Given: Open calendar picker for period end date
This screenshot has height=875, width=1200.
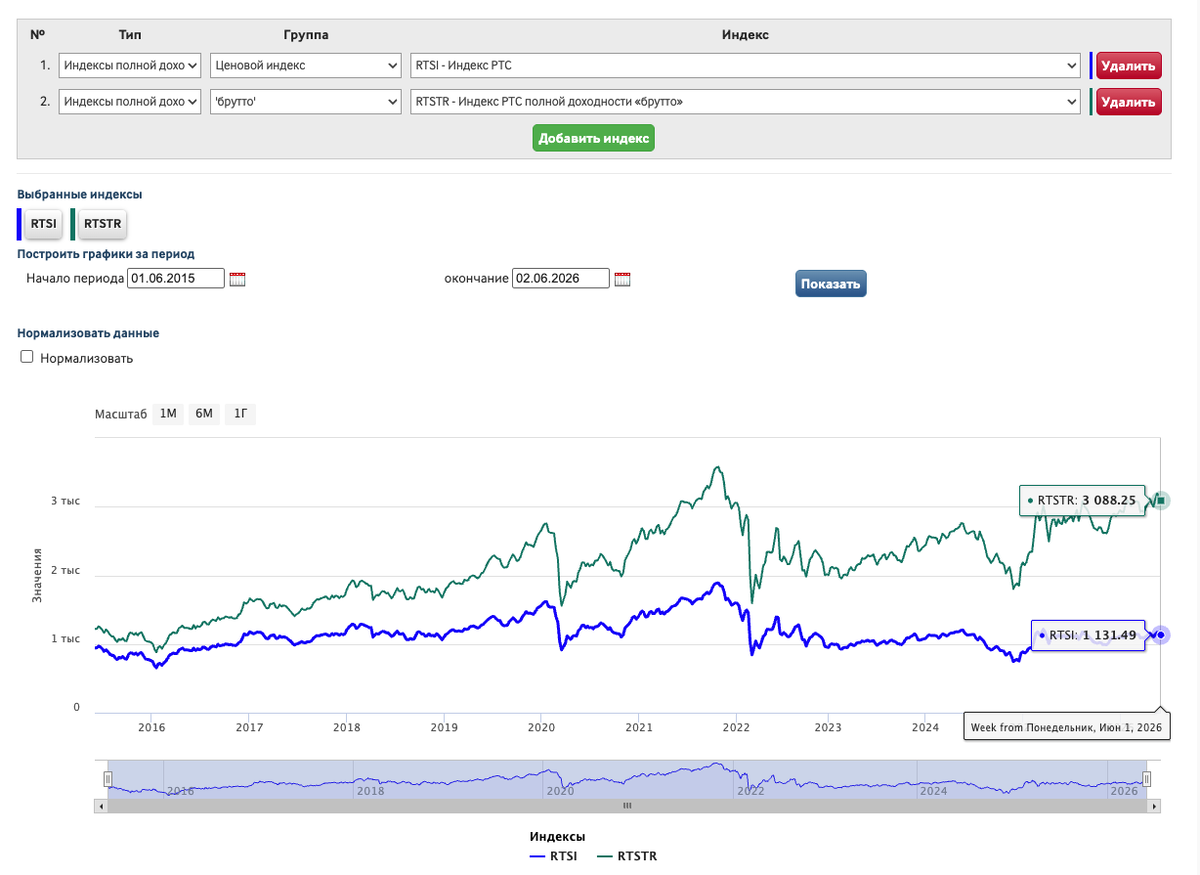Looking at the screenshot, I should coord(622,279).
